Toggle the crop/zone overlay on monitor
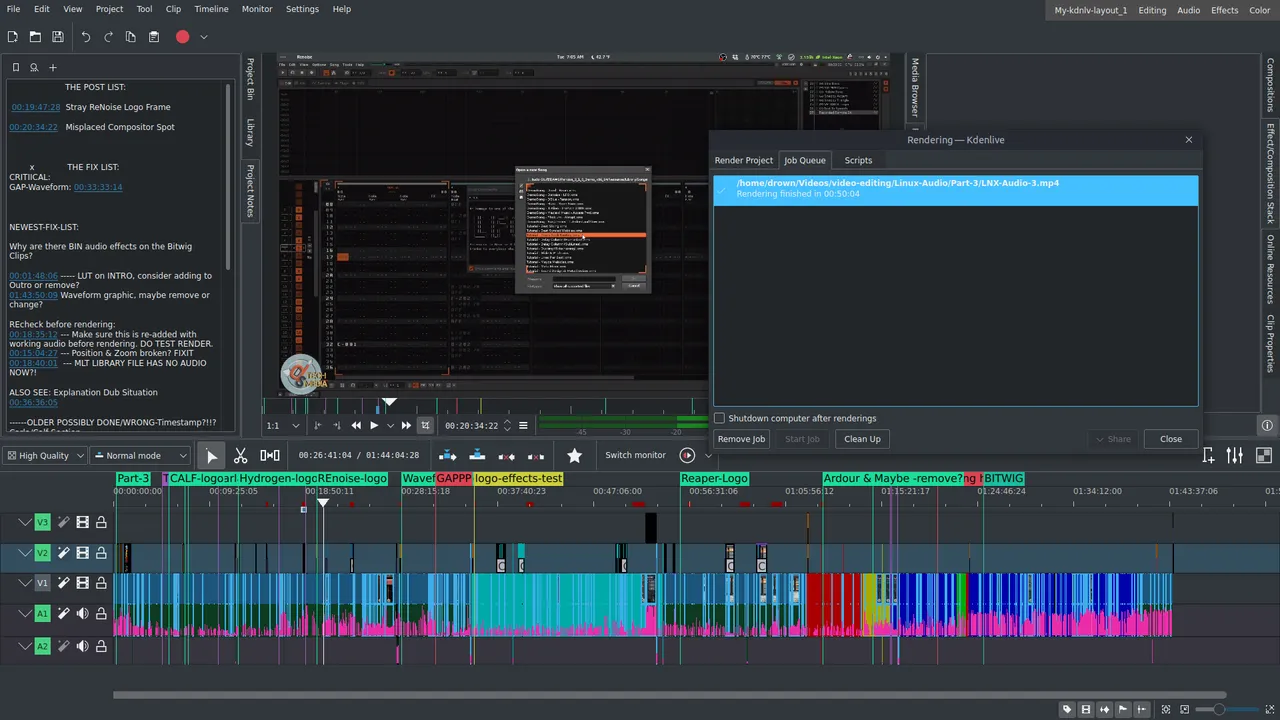The image size is (1280, 720). tap(425, 425)
